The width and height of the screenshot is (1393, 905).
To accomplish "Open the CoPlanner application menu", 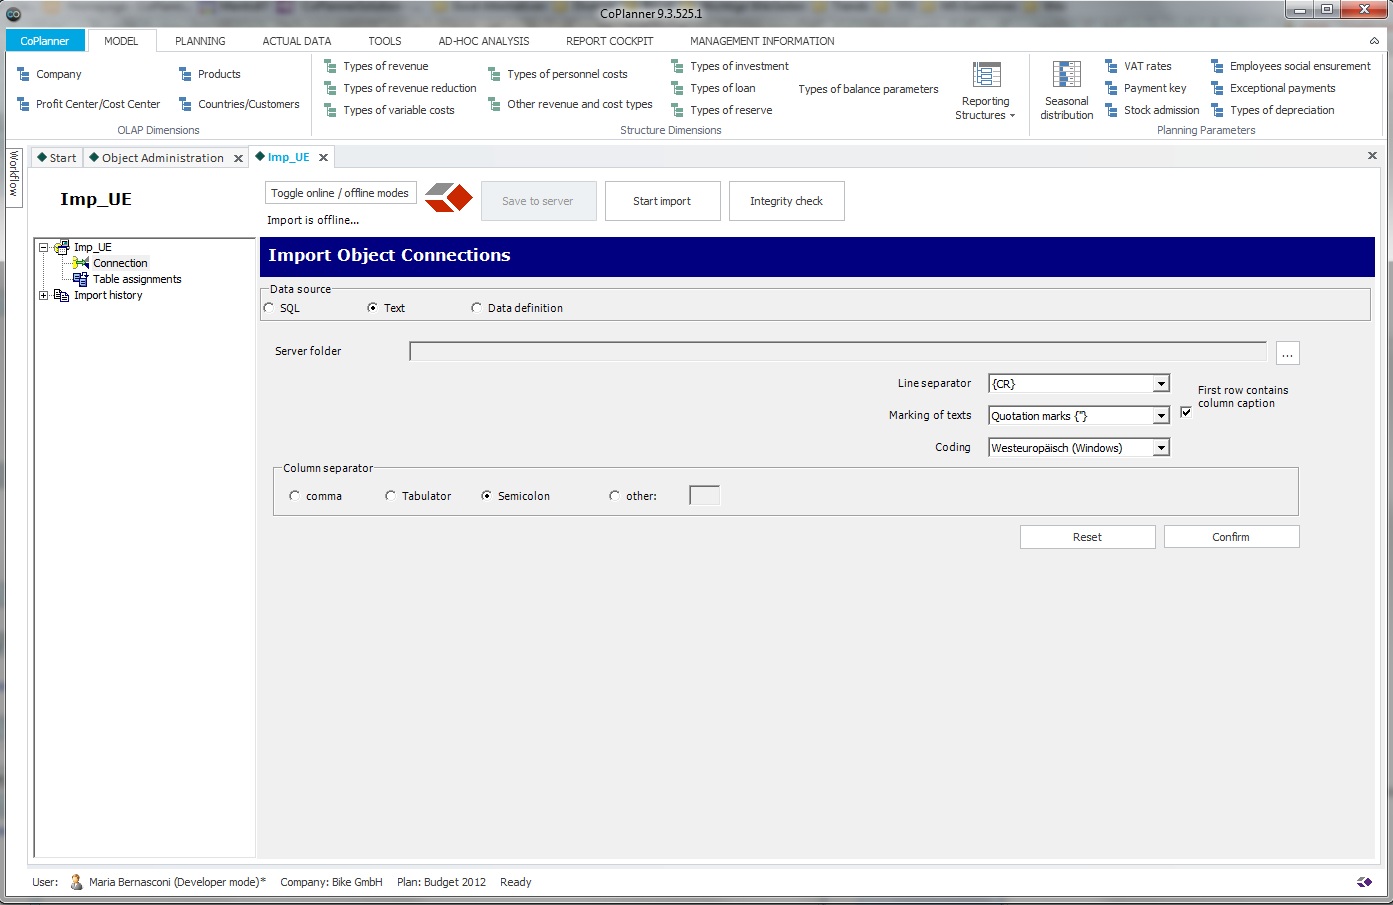I will [45, 41].
